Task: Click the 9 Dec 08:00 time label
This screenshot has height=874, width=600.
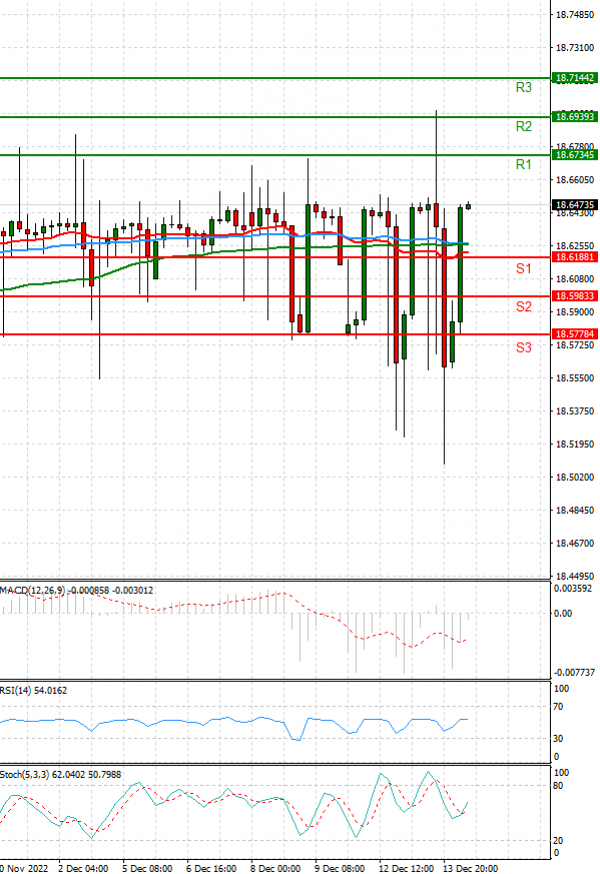Action: coord(340,868)
